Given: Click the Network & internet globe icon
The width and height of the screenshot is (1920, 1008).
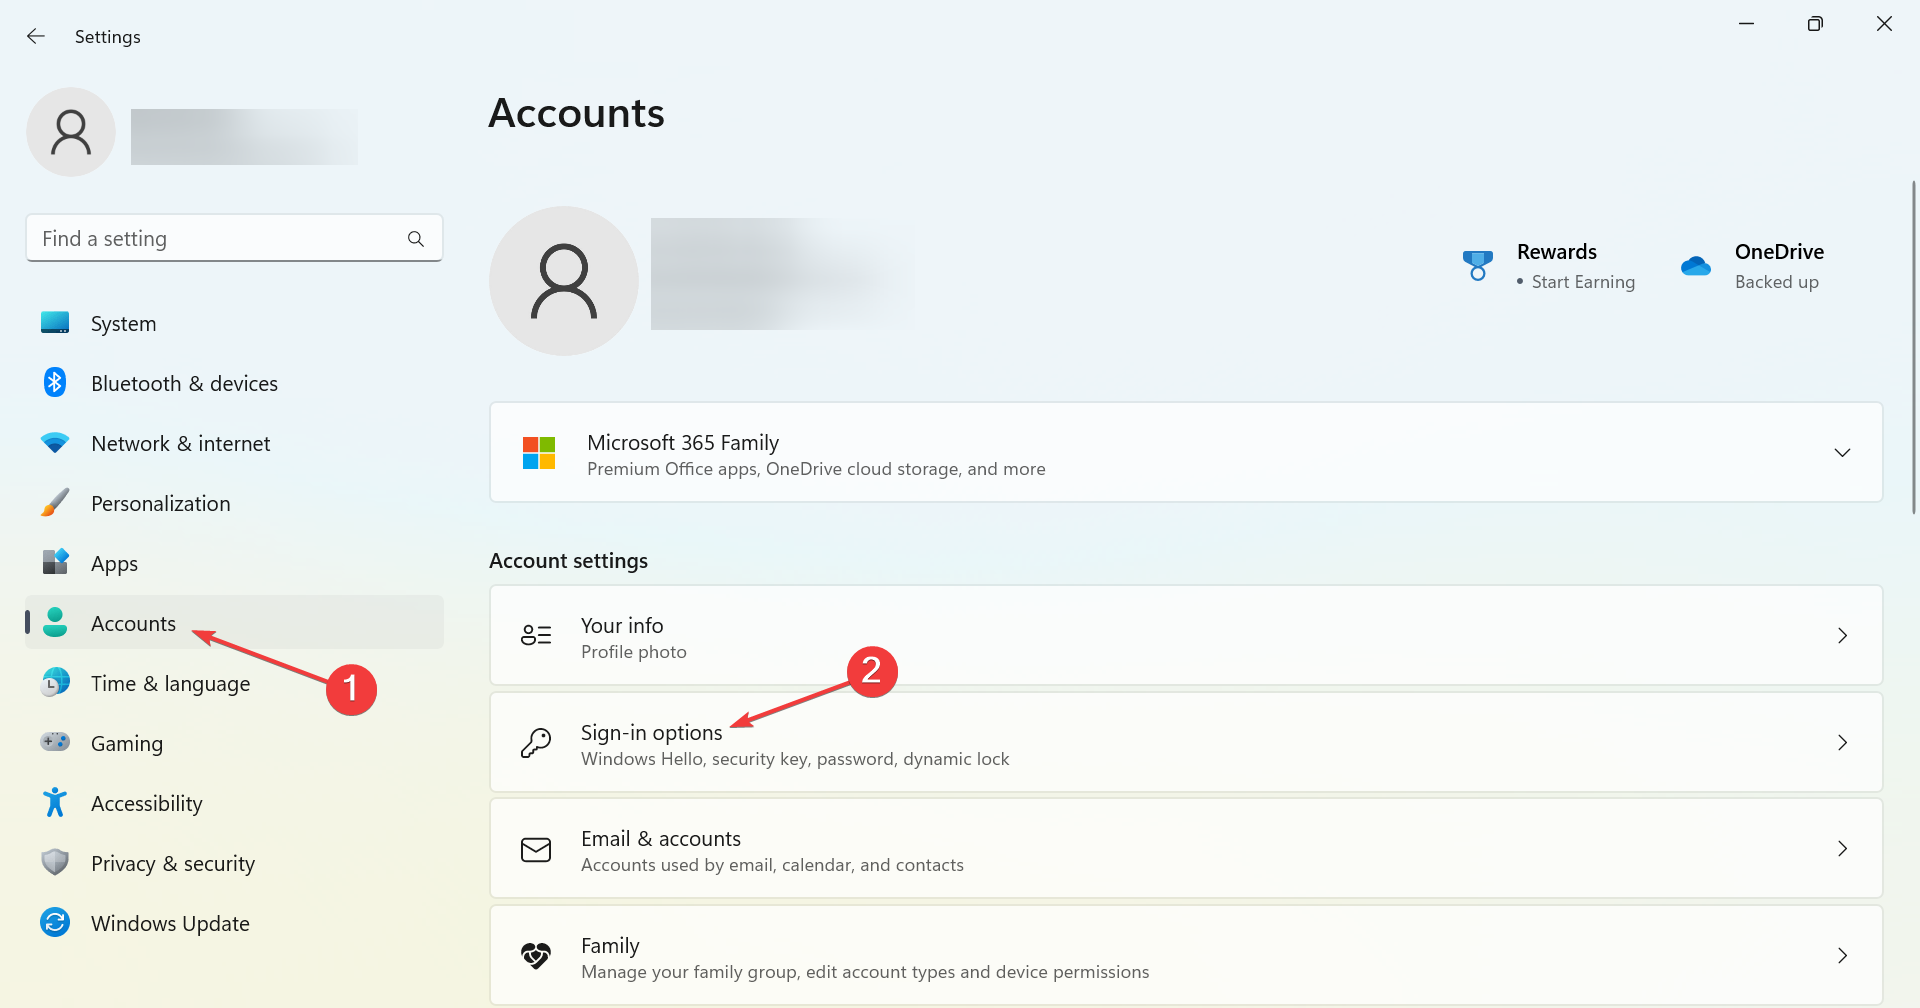Looking at the screenshot, I should coord(55,442).
